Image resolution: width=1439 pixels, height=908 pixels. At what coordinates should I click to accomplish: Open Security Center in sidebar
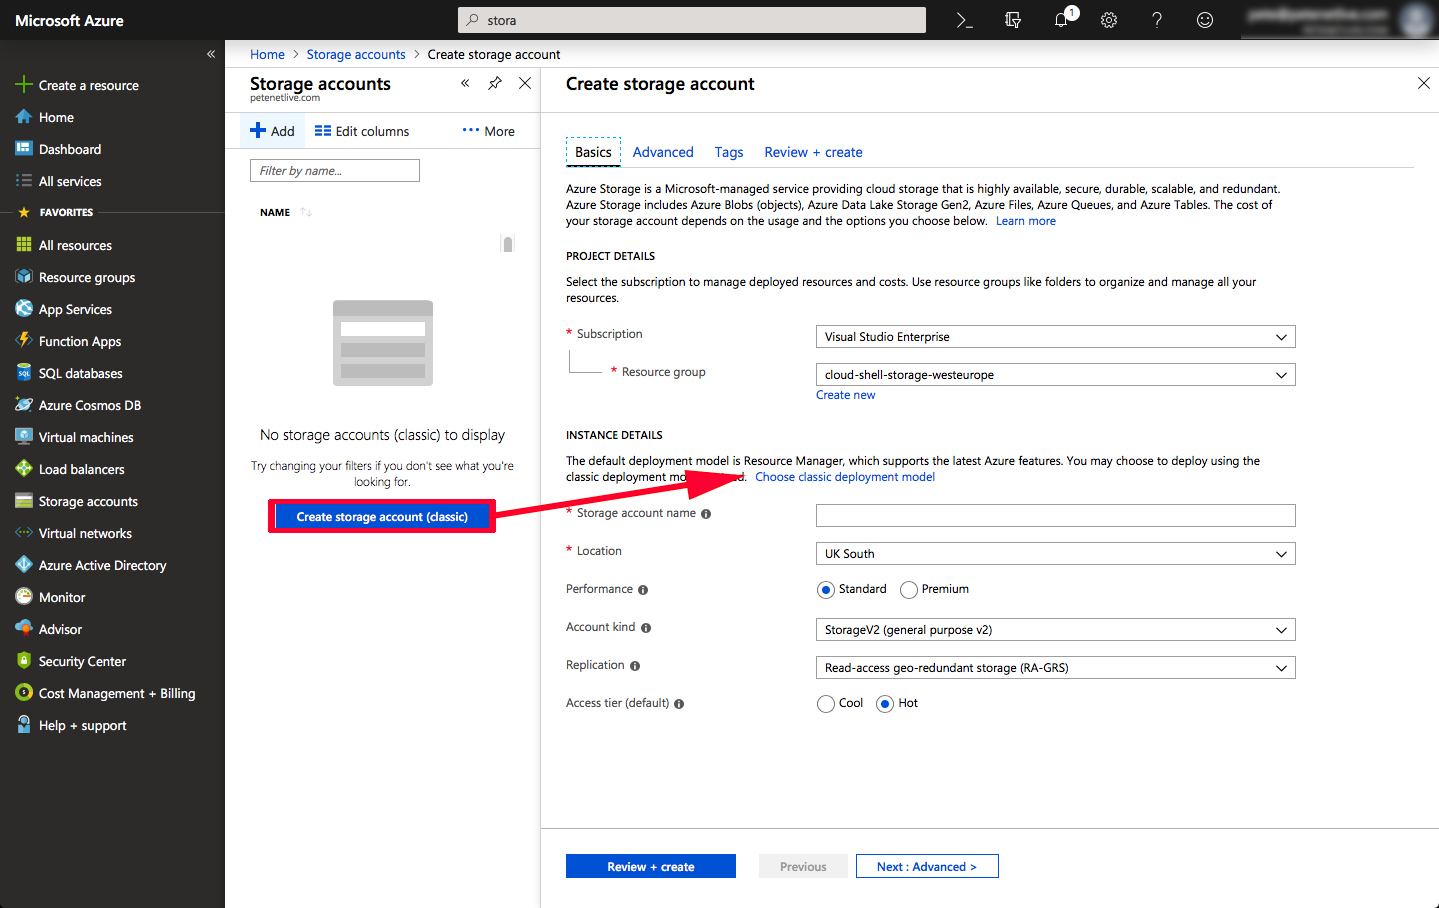point(82,661)
